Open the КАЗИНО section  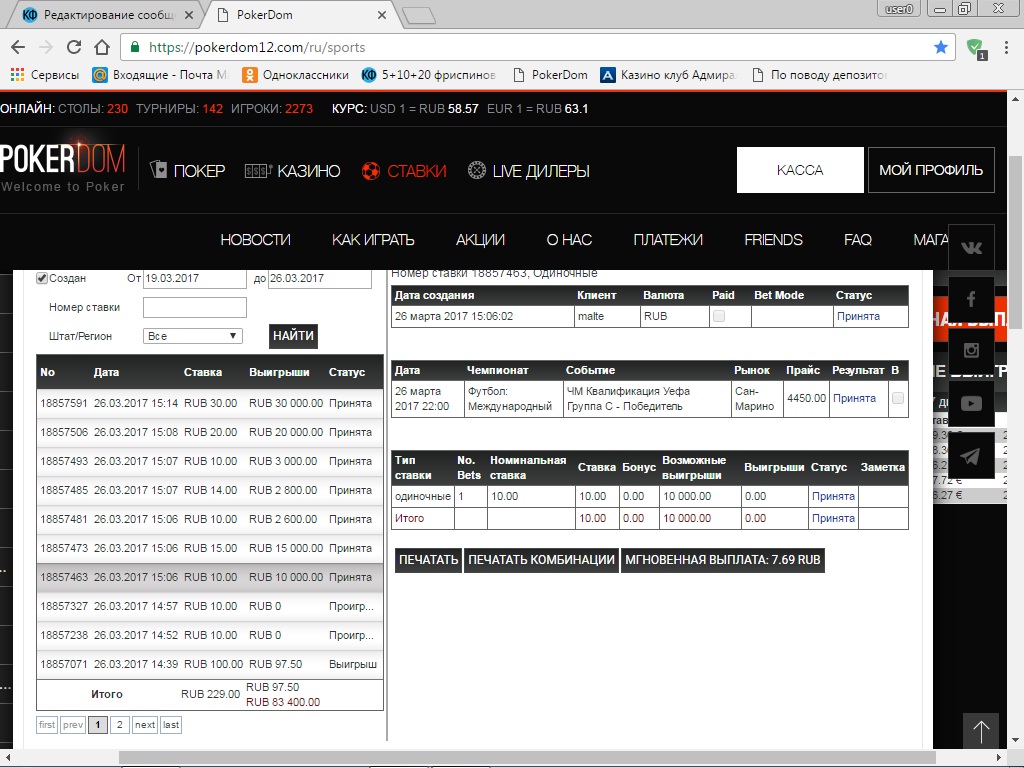point(293,171)
